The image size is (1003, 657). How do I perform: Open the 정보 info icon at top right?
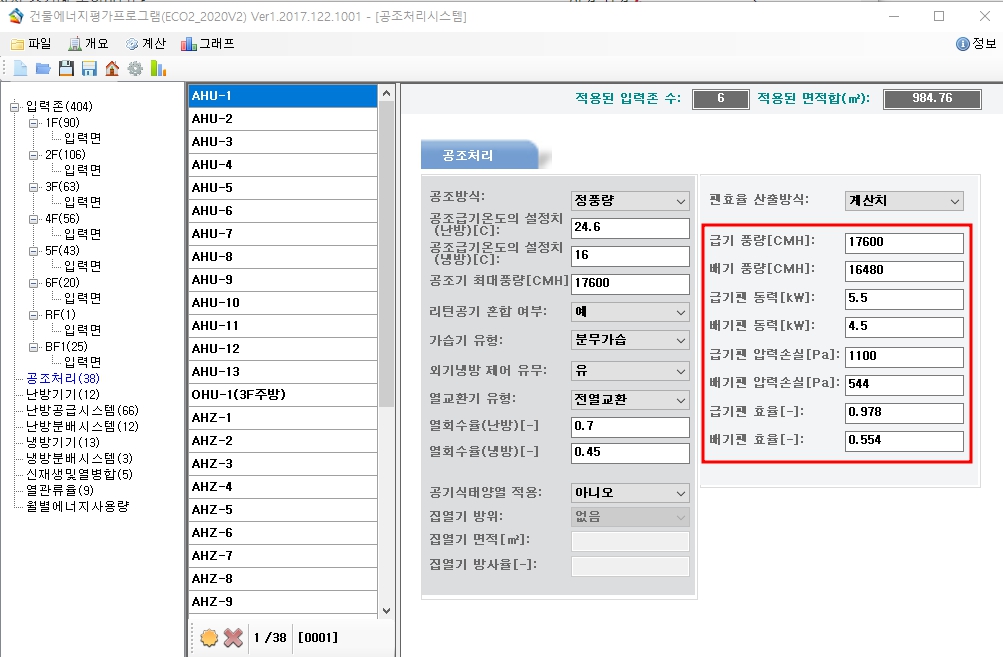coord(963,44)
